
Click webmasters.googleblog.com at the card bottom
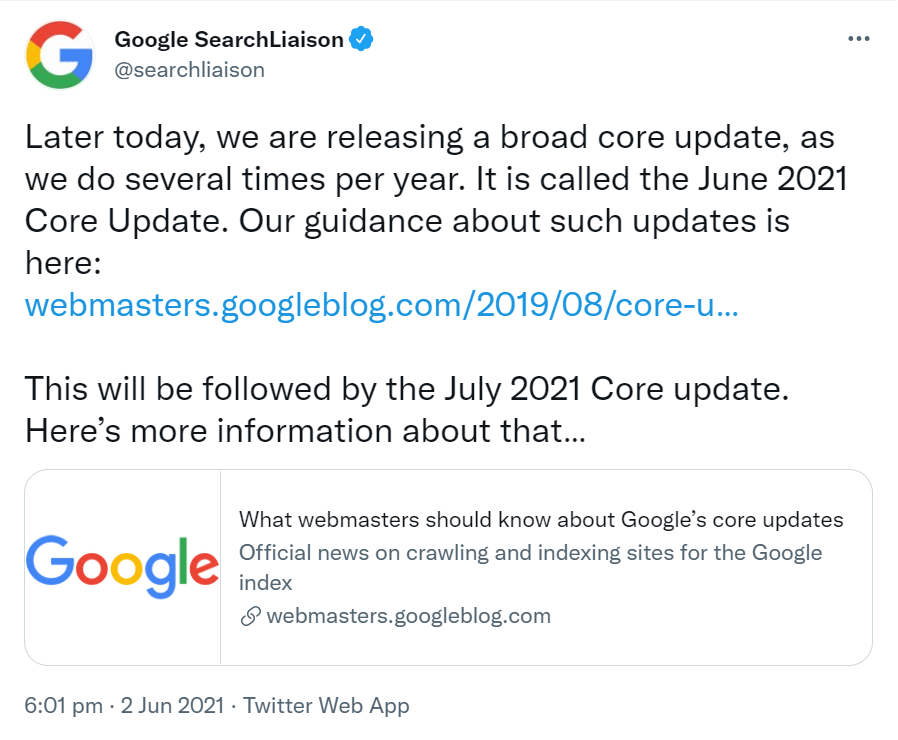coord(410,616)
